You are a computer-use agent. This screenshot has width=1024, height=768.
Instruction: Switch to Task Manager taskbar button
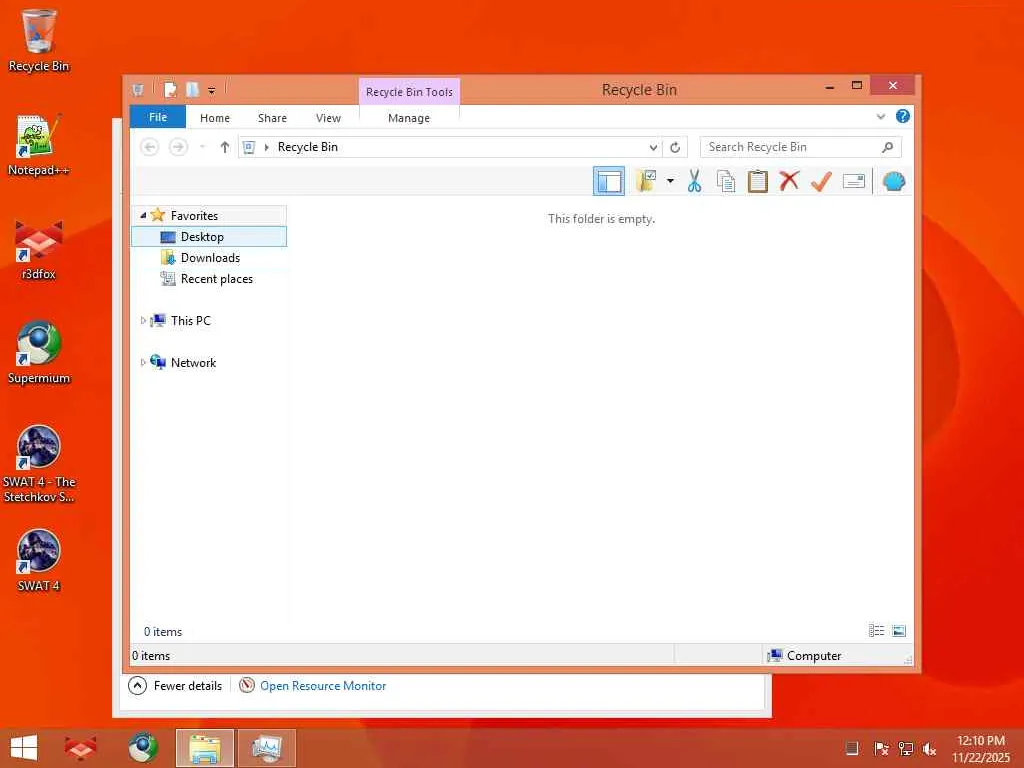(x=266, y=748)
